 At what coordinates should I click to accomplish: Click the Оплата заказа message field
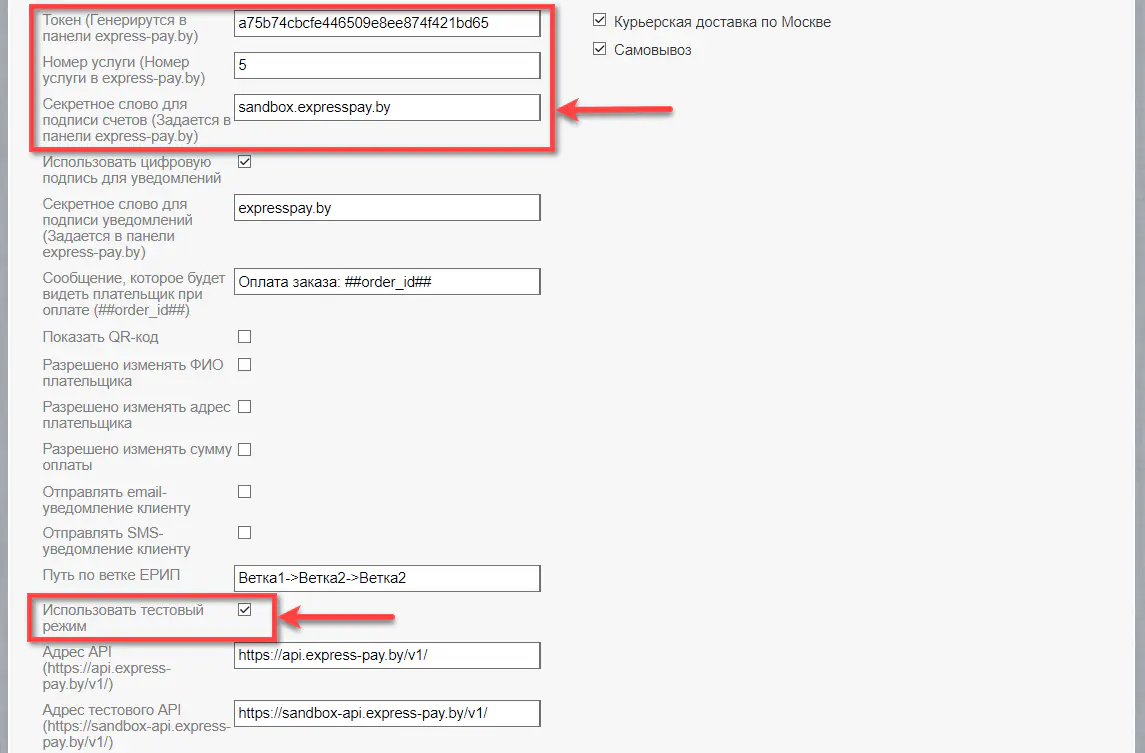pyautogui.click(x=386, y=282)
